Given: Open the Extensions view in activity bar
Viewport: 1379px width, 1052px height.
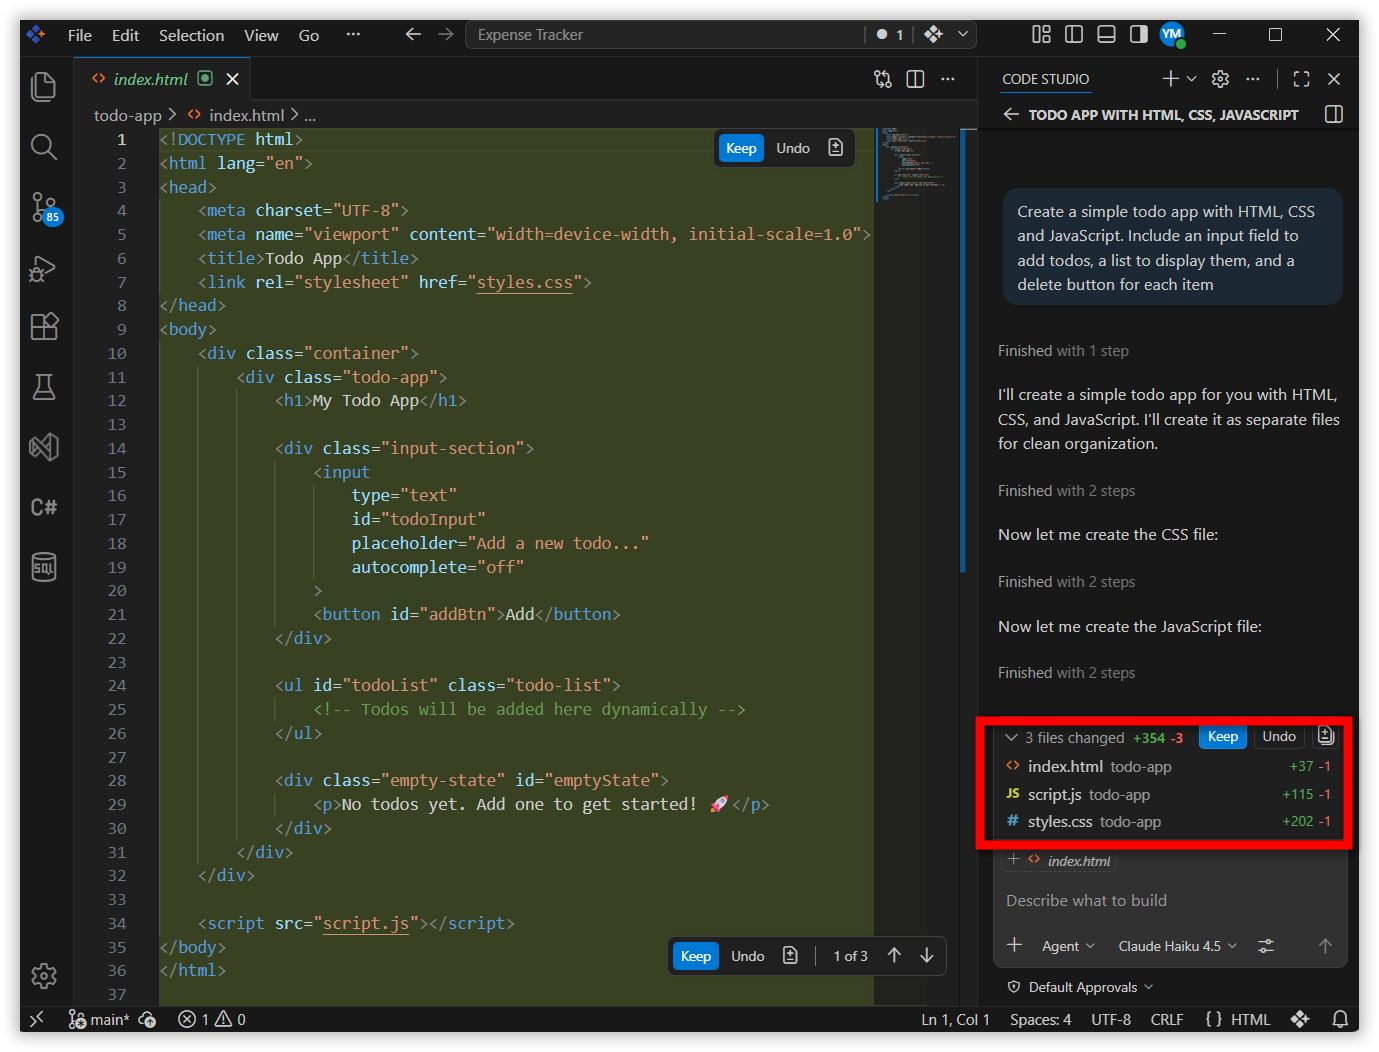Looking at the screenshot, I should click(44, 327).
